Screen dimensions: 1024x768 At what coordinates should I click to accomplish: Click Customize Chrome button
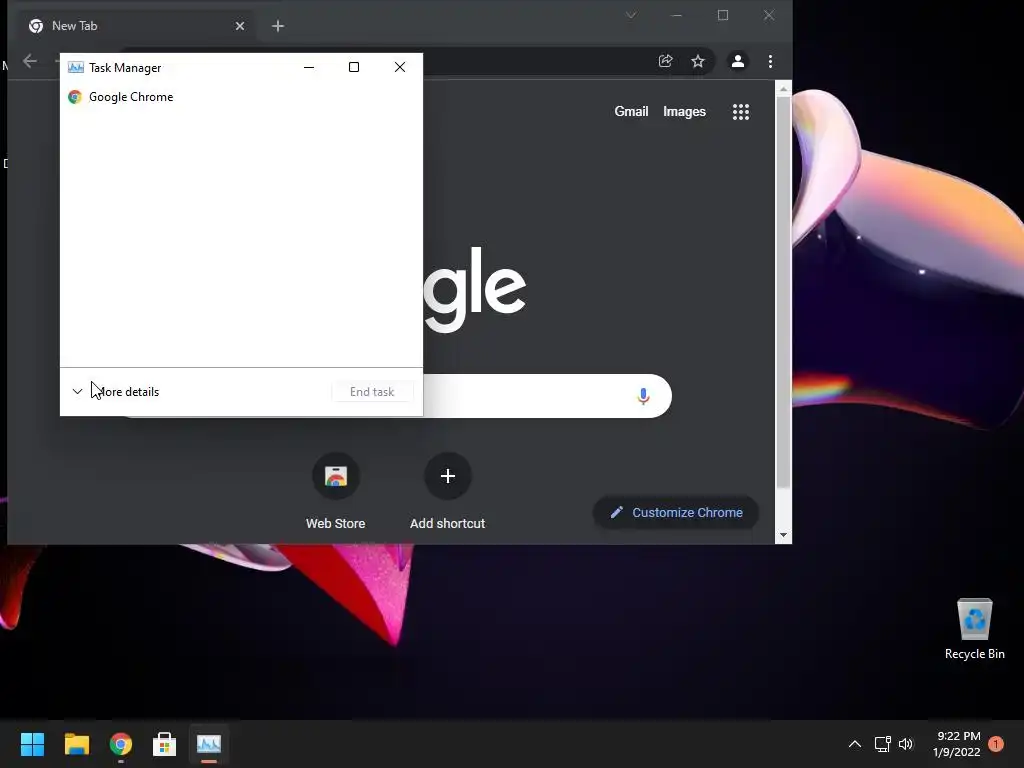point(676,513)
